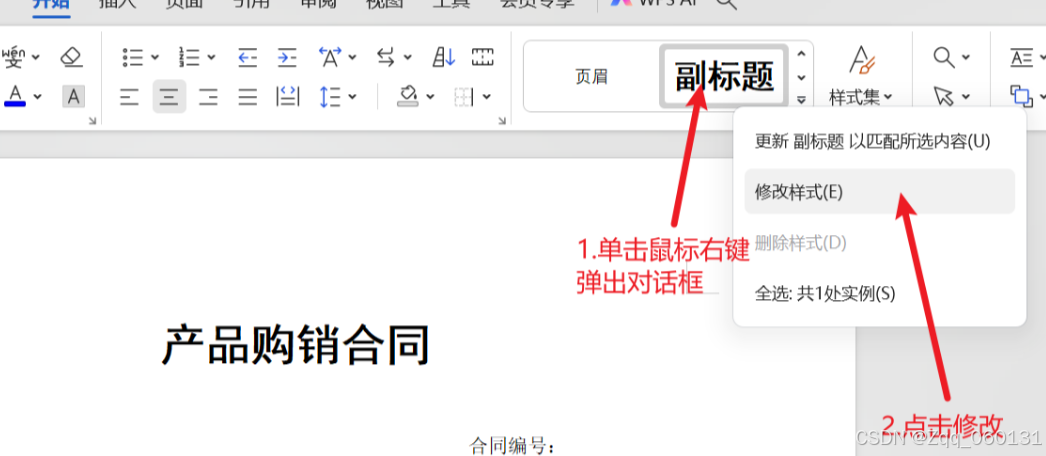
Task: Choose 修改样式(E) from context menu
Action: 879,192
